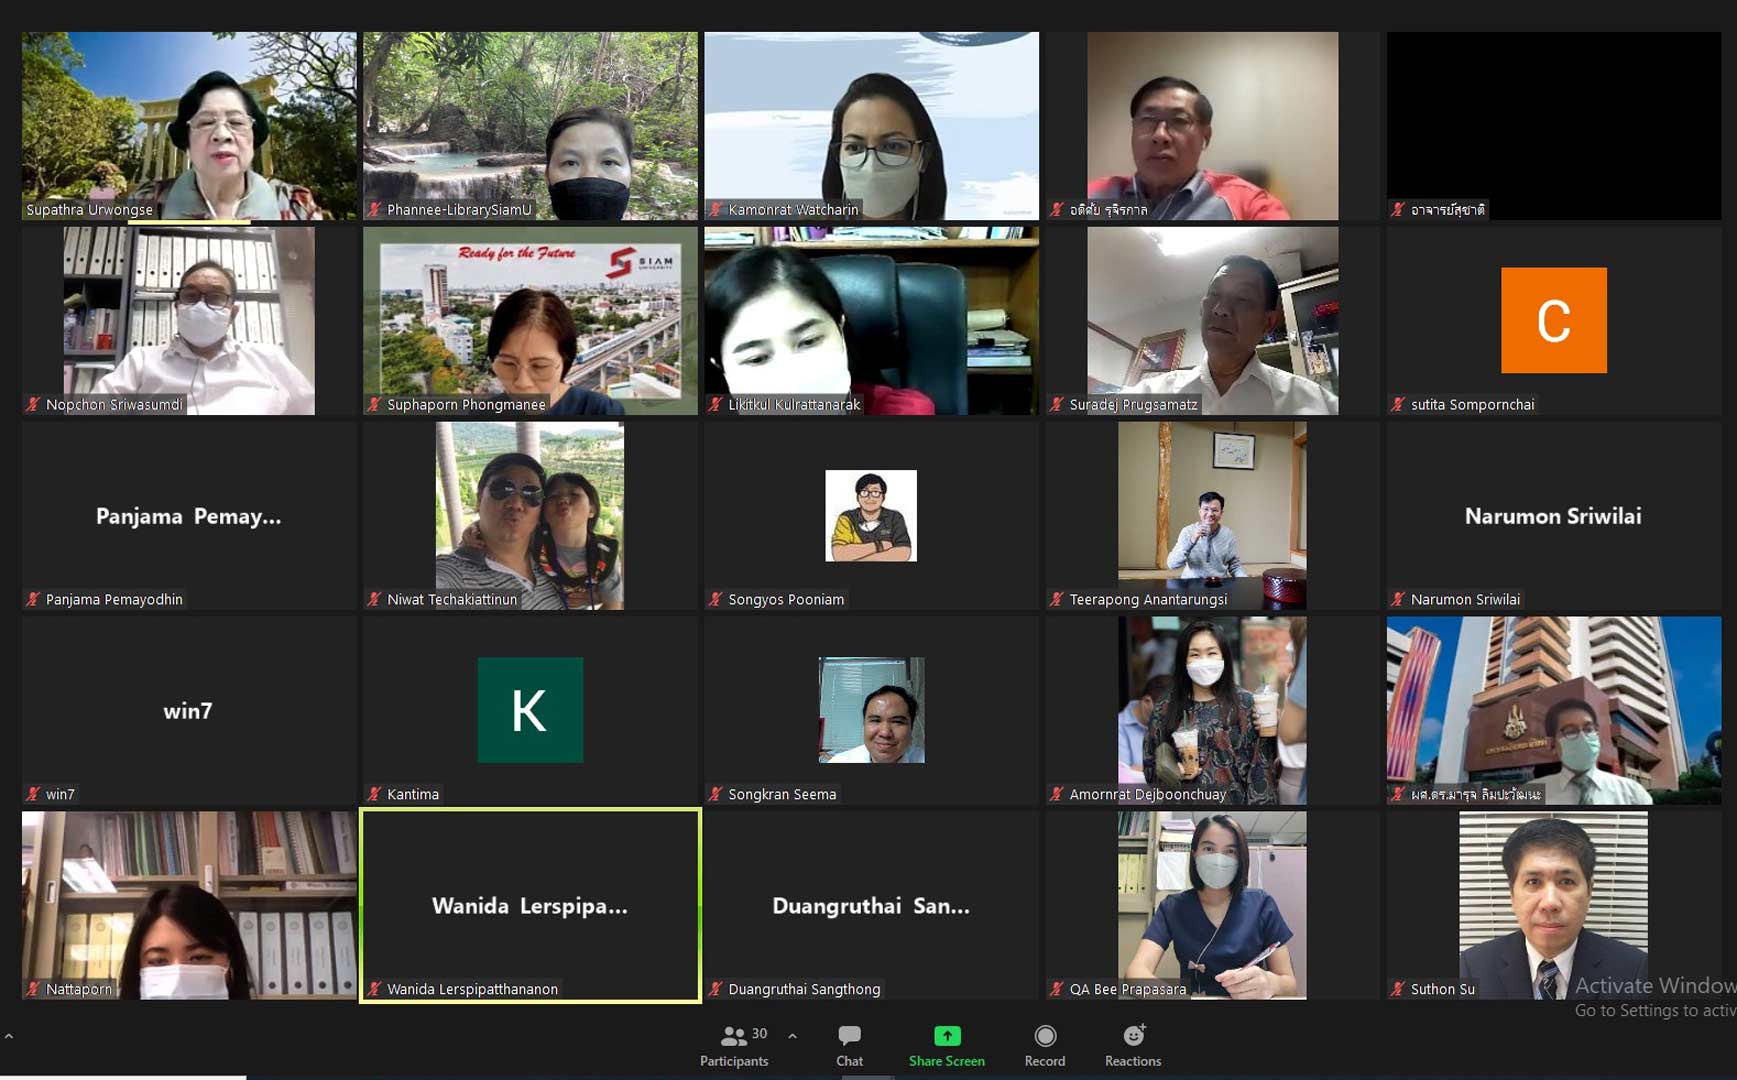Click the green Share Screen icon
Image resolution: width=1737 pixels, height=1080 pixels.
pos(946,1036)
